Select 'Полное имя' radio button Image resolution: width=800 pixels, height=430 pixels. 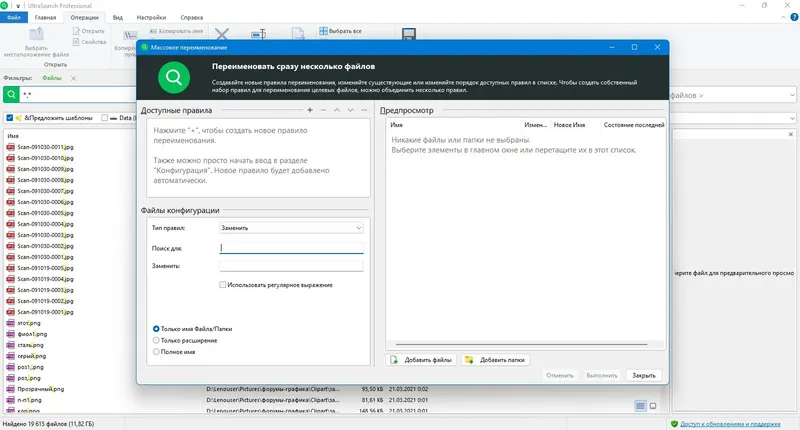[156, 352]
